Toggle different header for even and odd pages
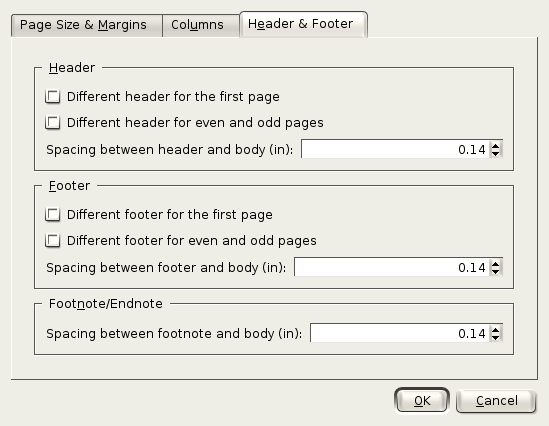The image size is (549, 426). pos(53,123)
